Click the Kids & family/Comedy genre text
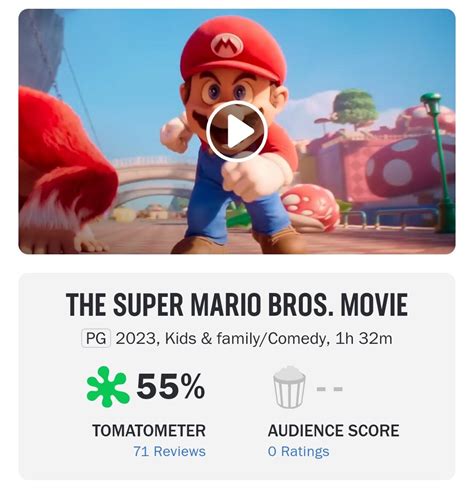The width and height of the screenshot is (474, 489). (245, 339)
